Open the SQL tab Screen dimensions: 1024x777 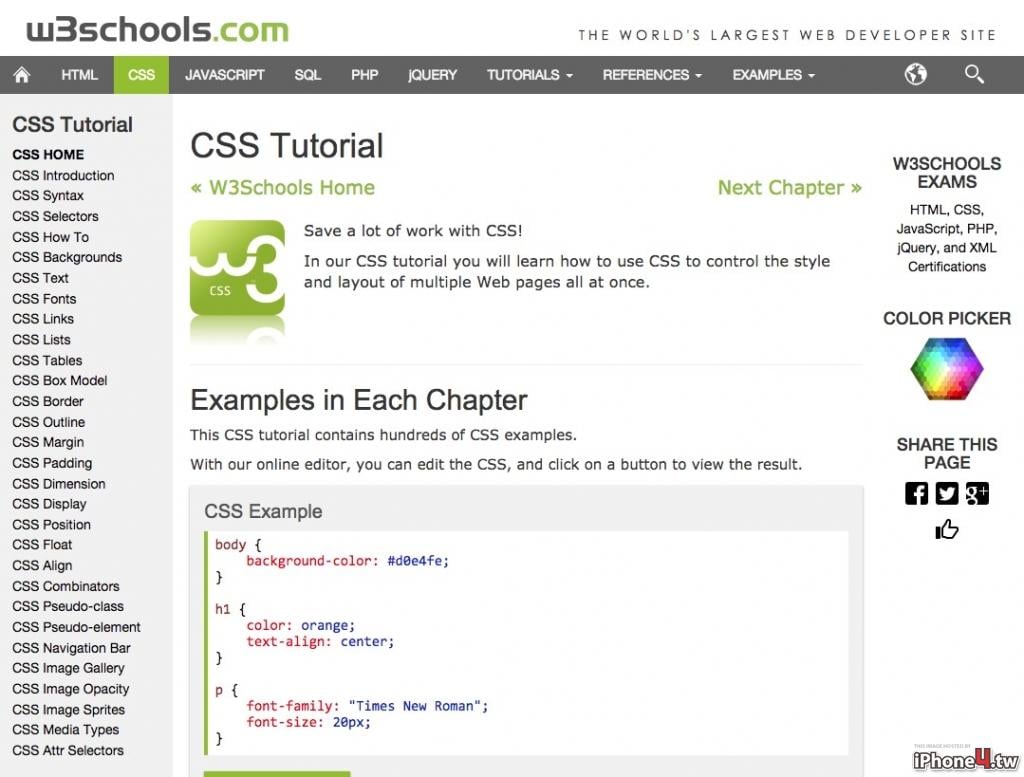(308, 75)
